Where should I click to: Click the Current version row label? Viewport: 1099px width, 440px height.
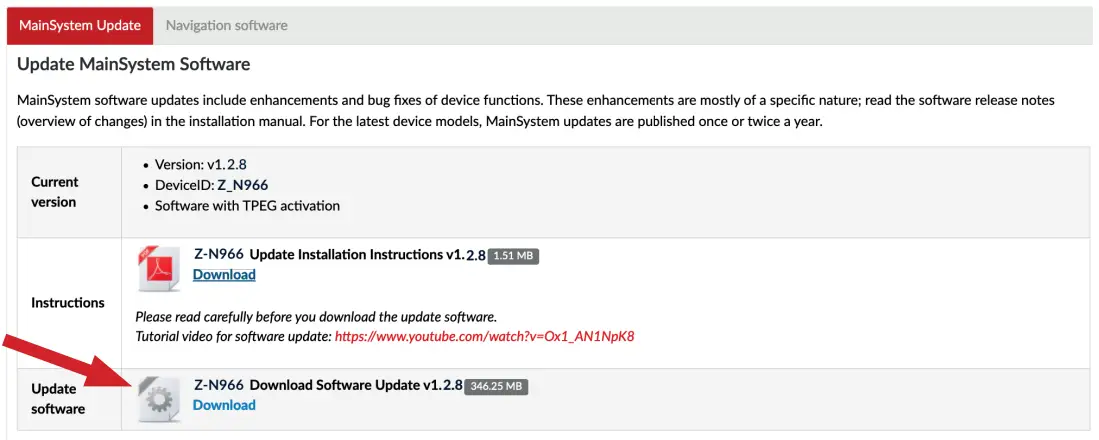click(x=54, y=192)
